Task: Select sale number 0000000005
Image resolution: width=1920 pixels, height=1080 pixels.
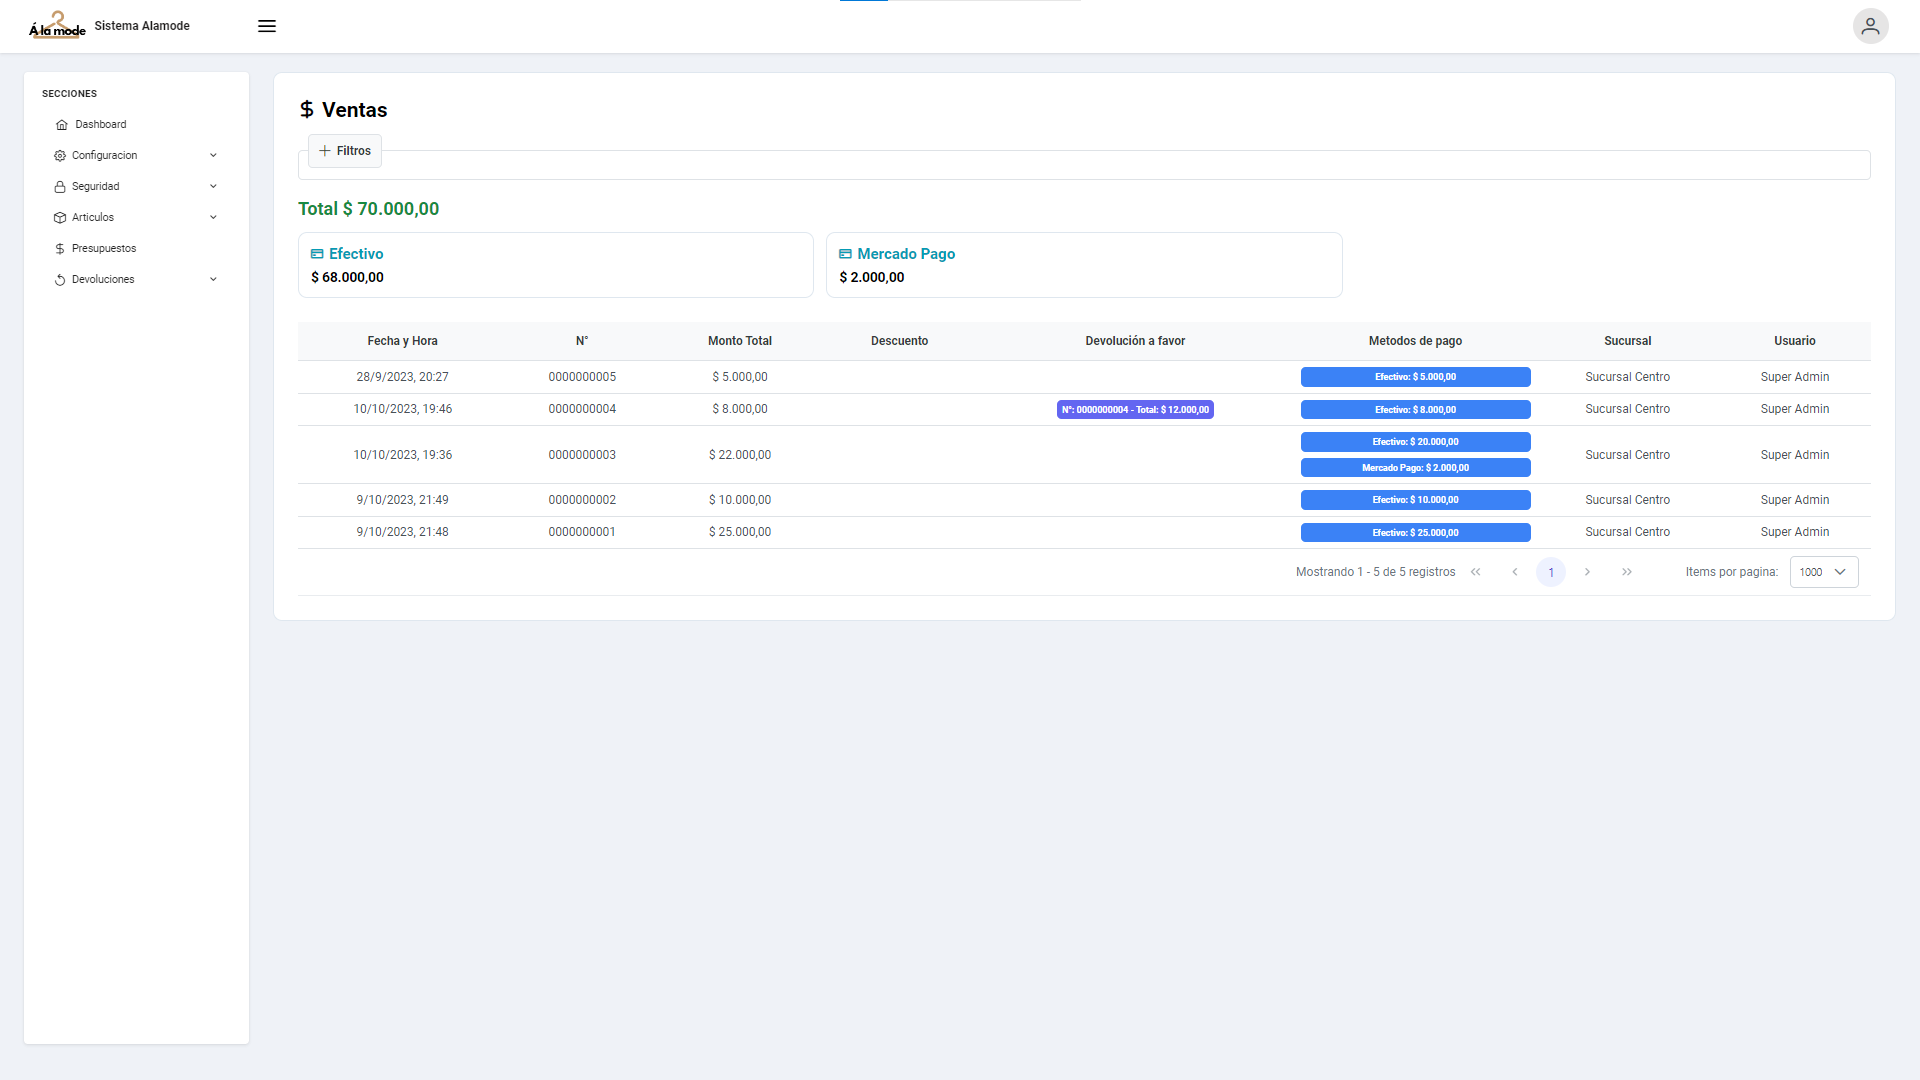Action: 582,377
